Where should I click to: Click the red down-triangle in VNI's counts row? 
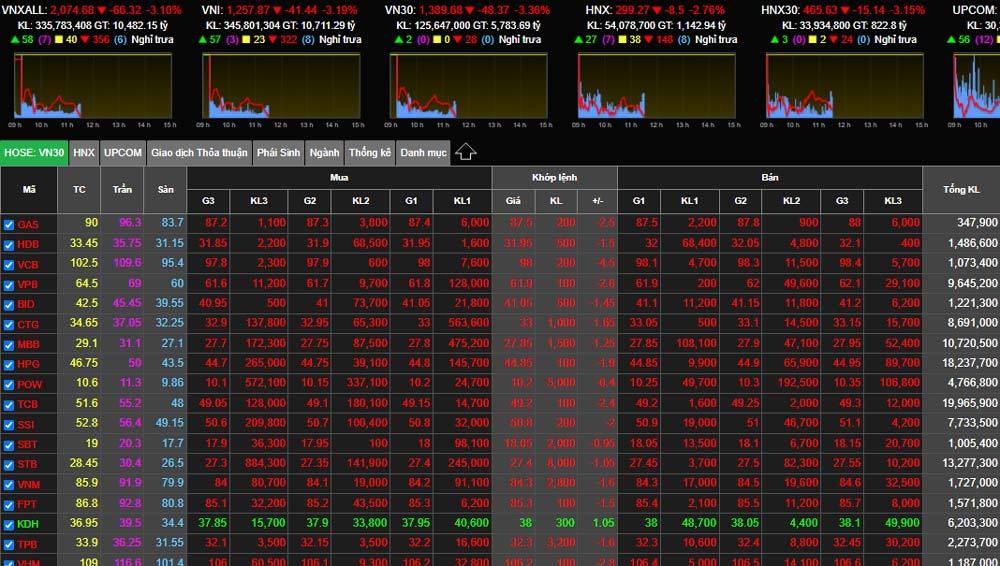(x=273, y=40)
